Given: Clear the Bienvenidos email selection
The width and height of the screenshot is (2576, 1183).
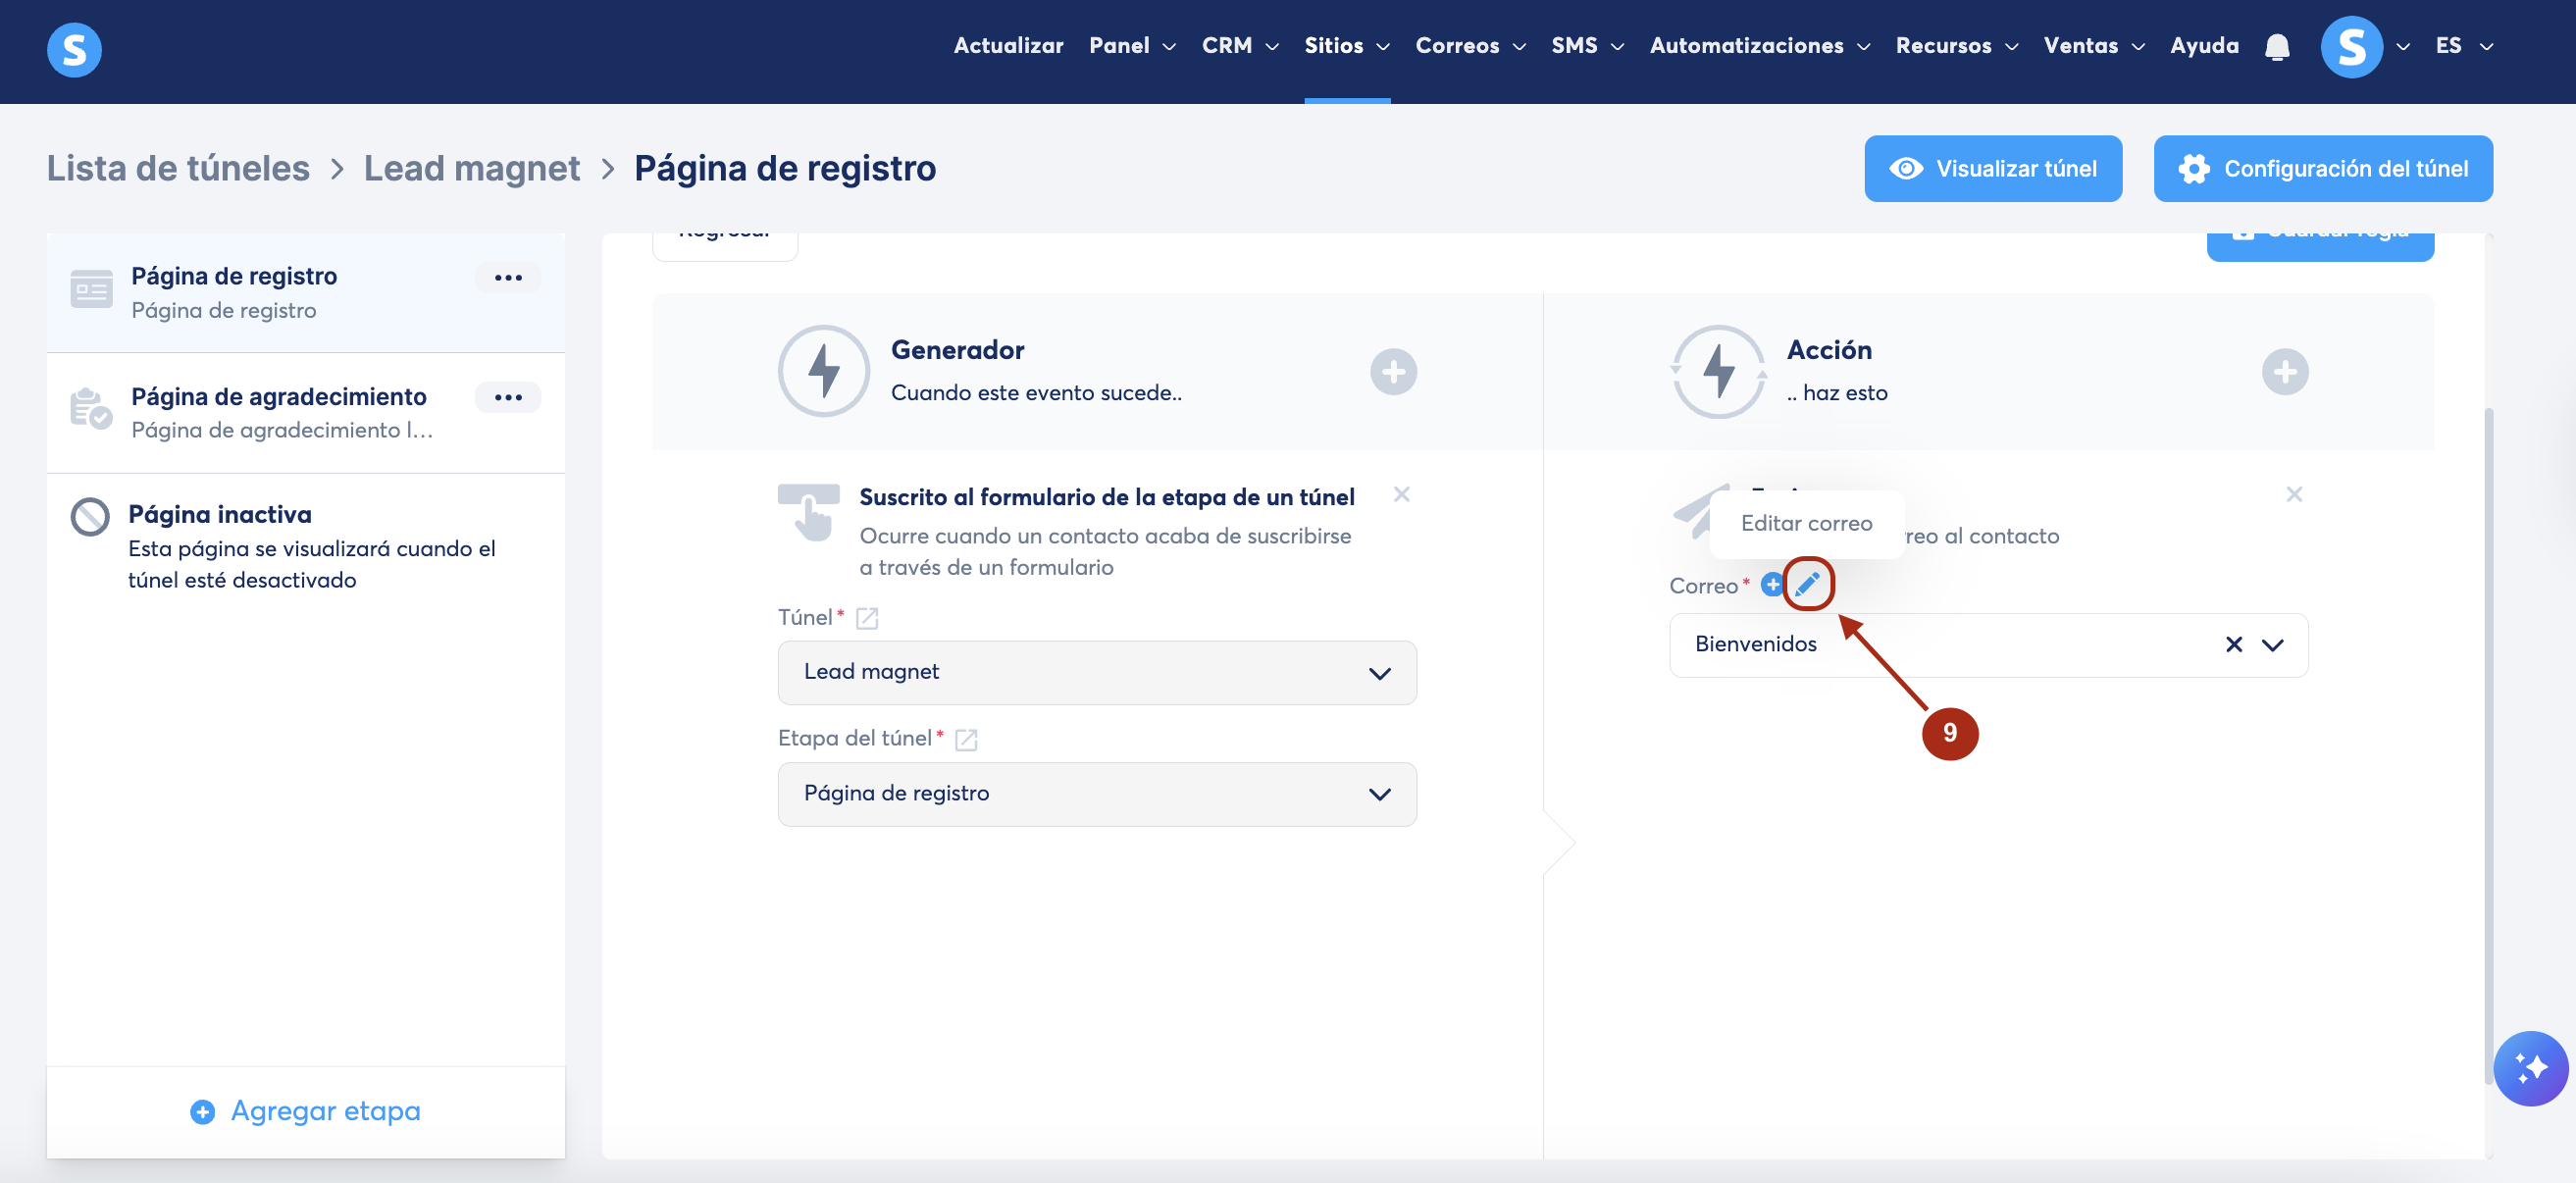Looking at the screenshot, I should click(2233, 645).
